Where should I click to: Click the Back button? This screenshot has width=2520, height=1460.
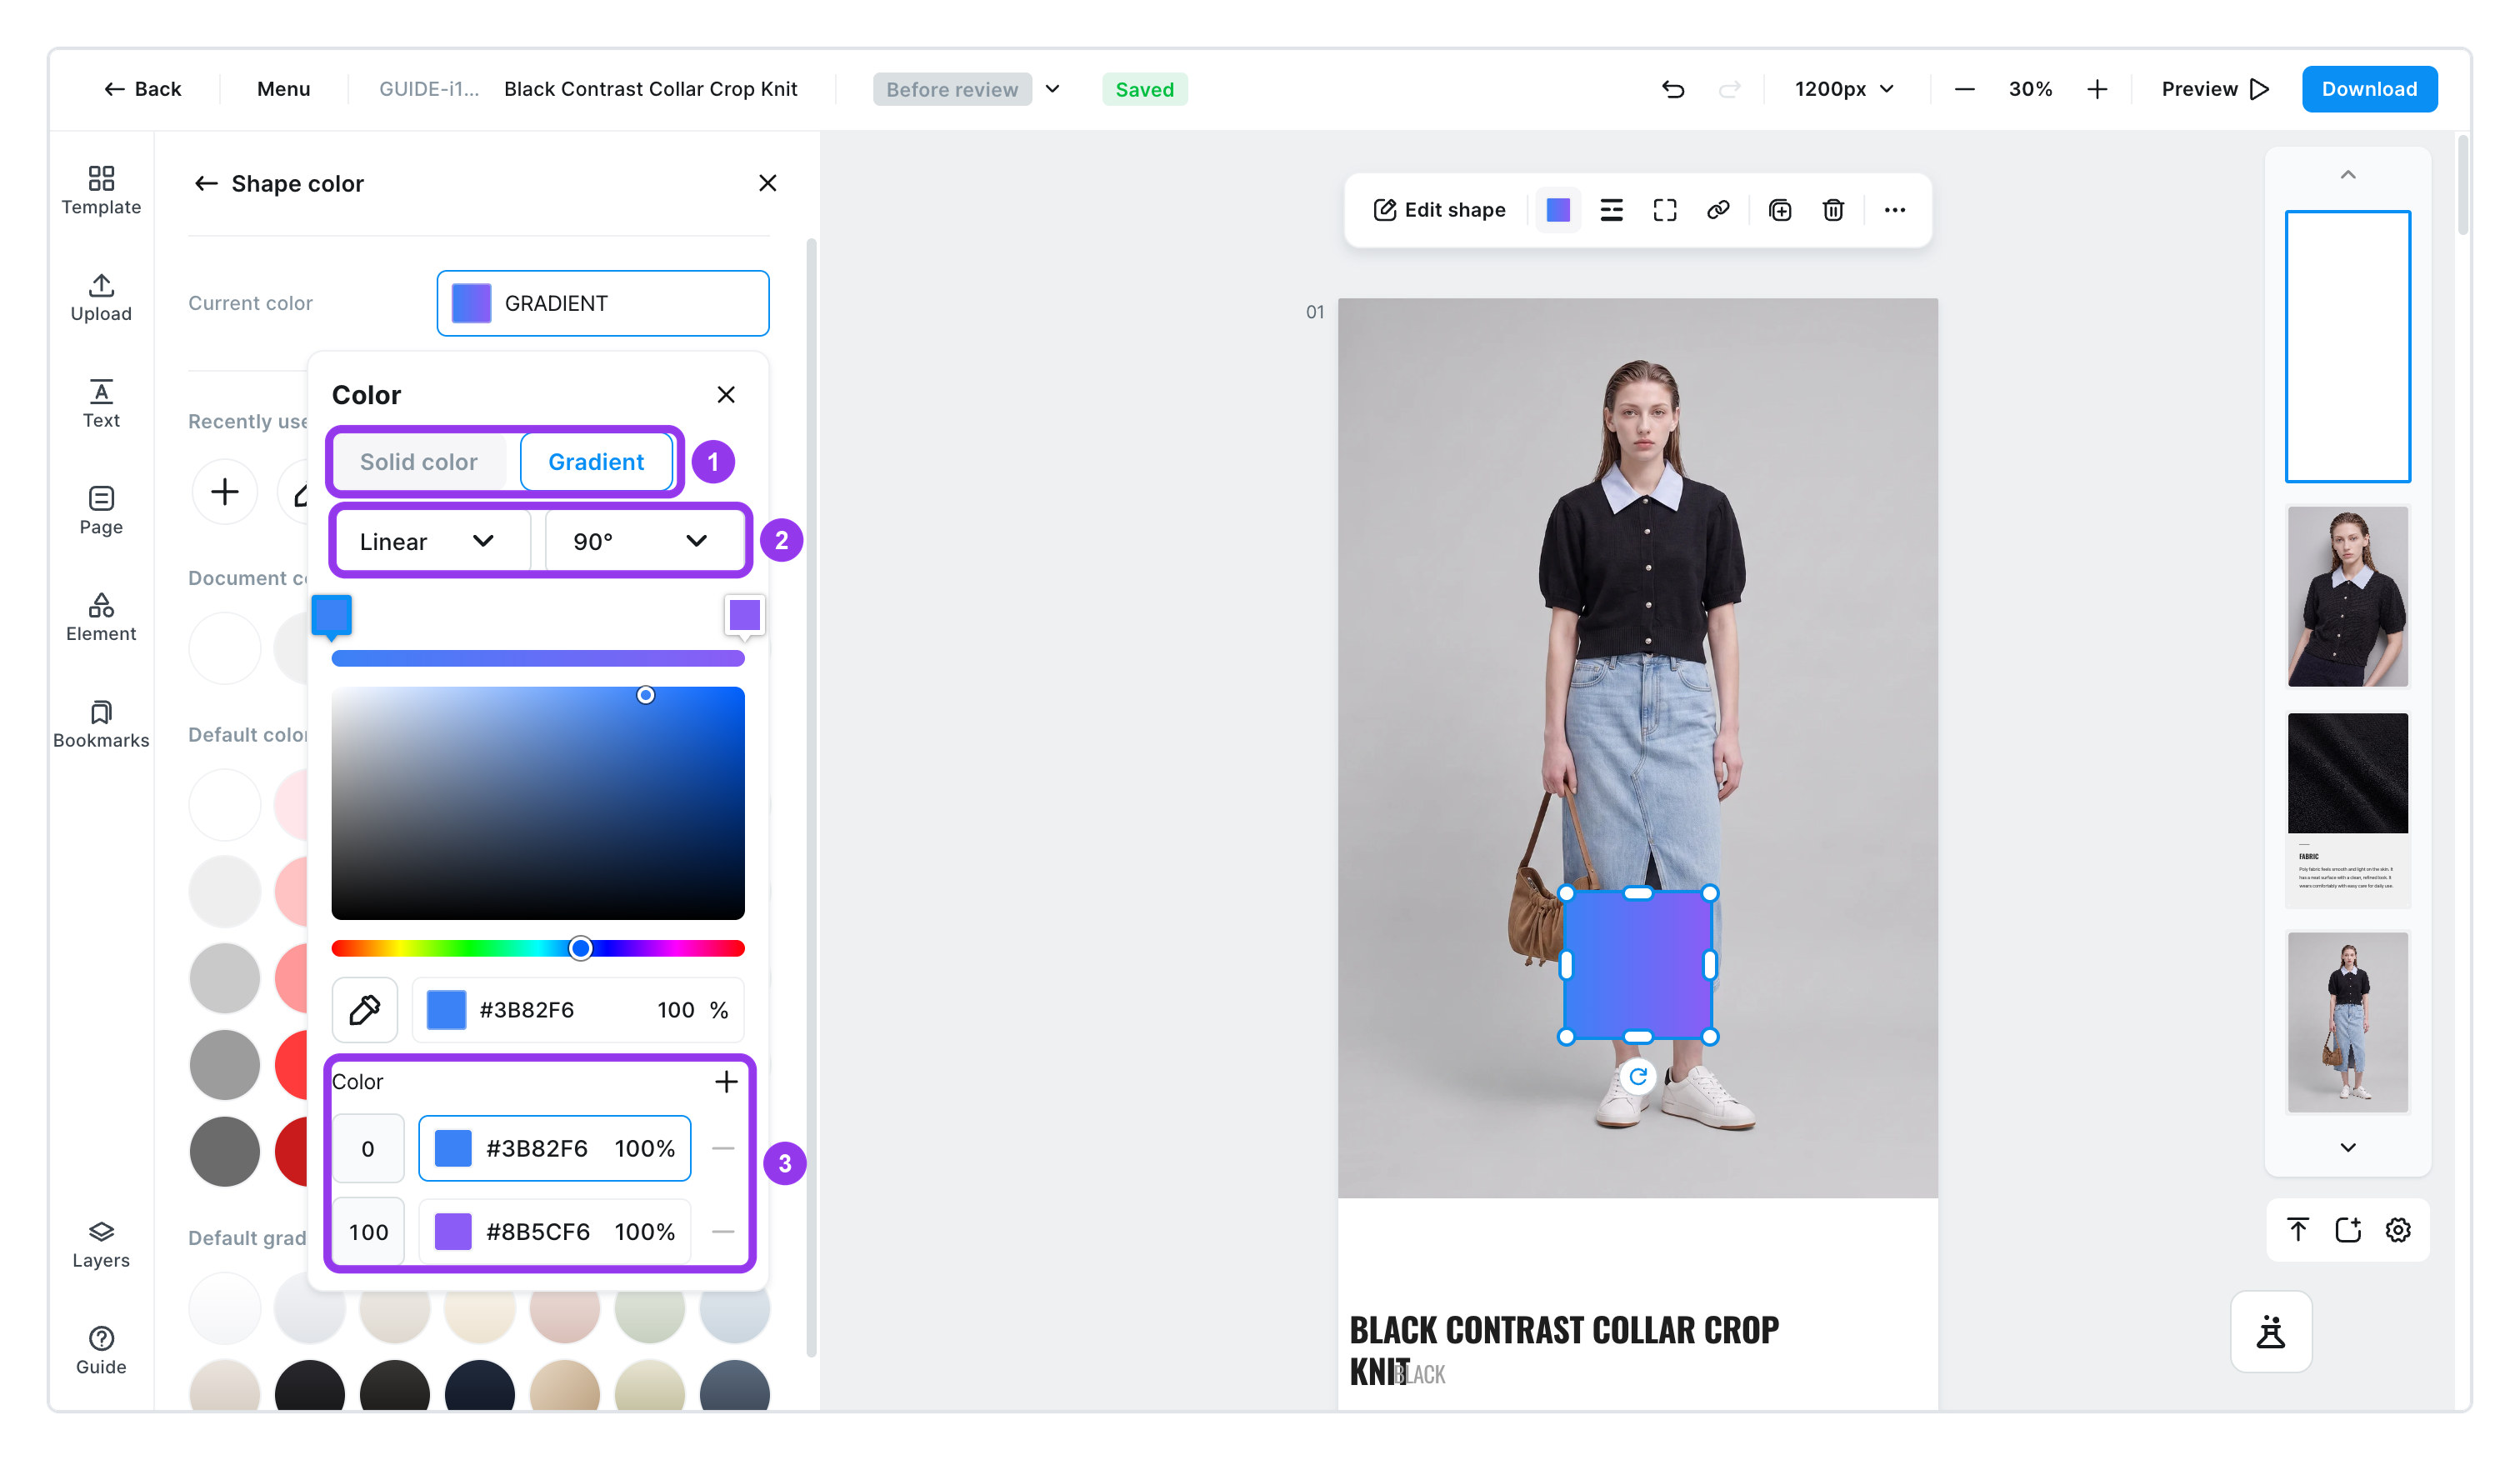coord(142,89)
